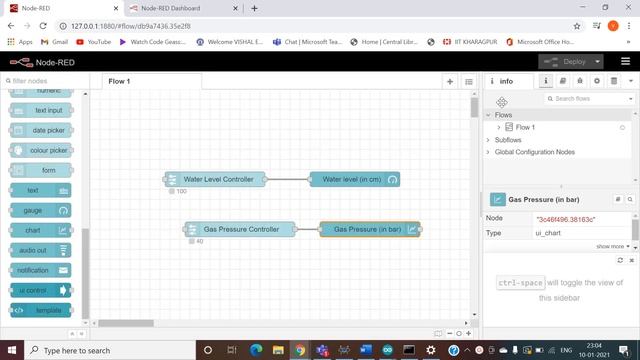Select Flow 1 in the info tree
Screen dimensions: 640x360
(x=525, y=127)
